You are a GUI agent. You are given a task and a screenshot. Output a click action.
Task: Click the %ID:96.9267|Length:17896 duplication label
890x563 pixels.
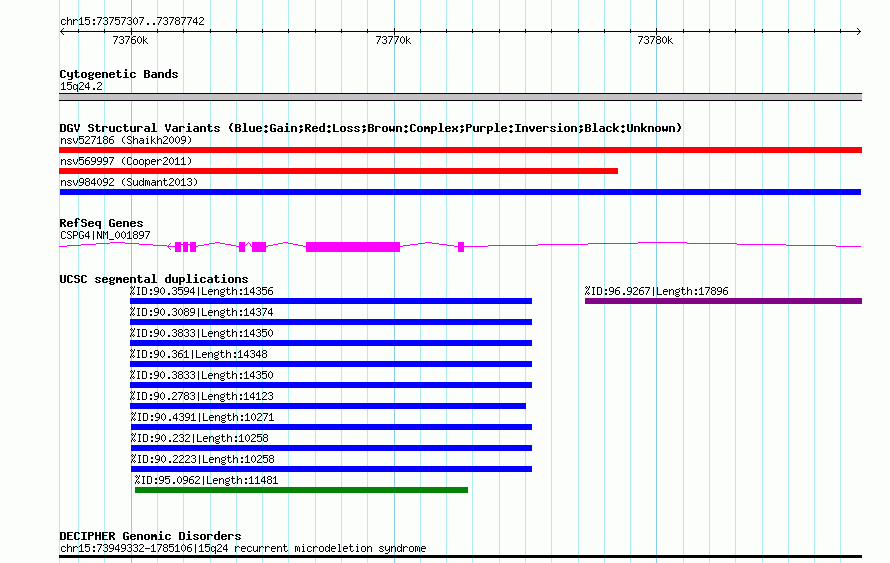tap(657, 291)
